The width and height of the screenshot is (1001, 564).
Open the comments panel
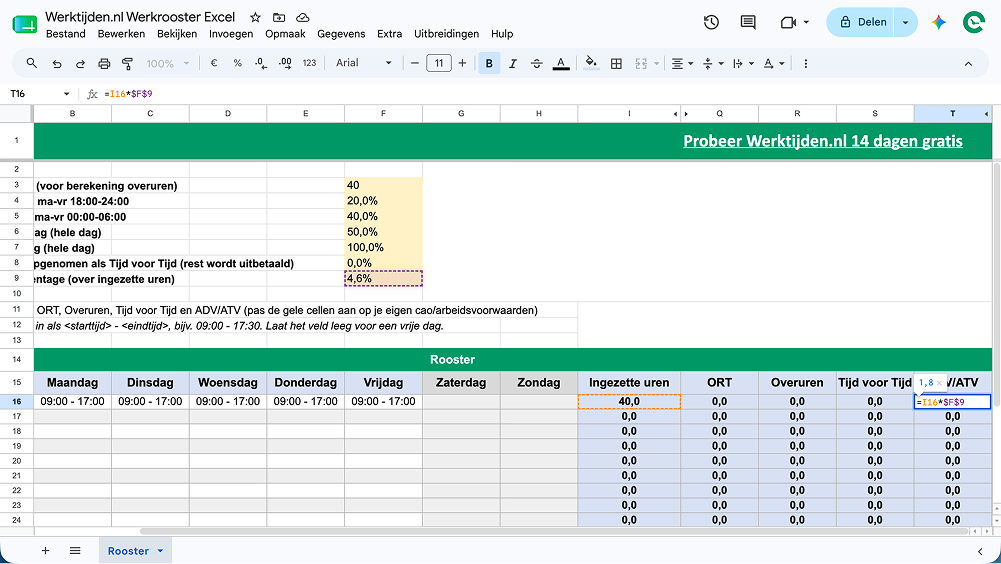tap(748, 22)
